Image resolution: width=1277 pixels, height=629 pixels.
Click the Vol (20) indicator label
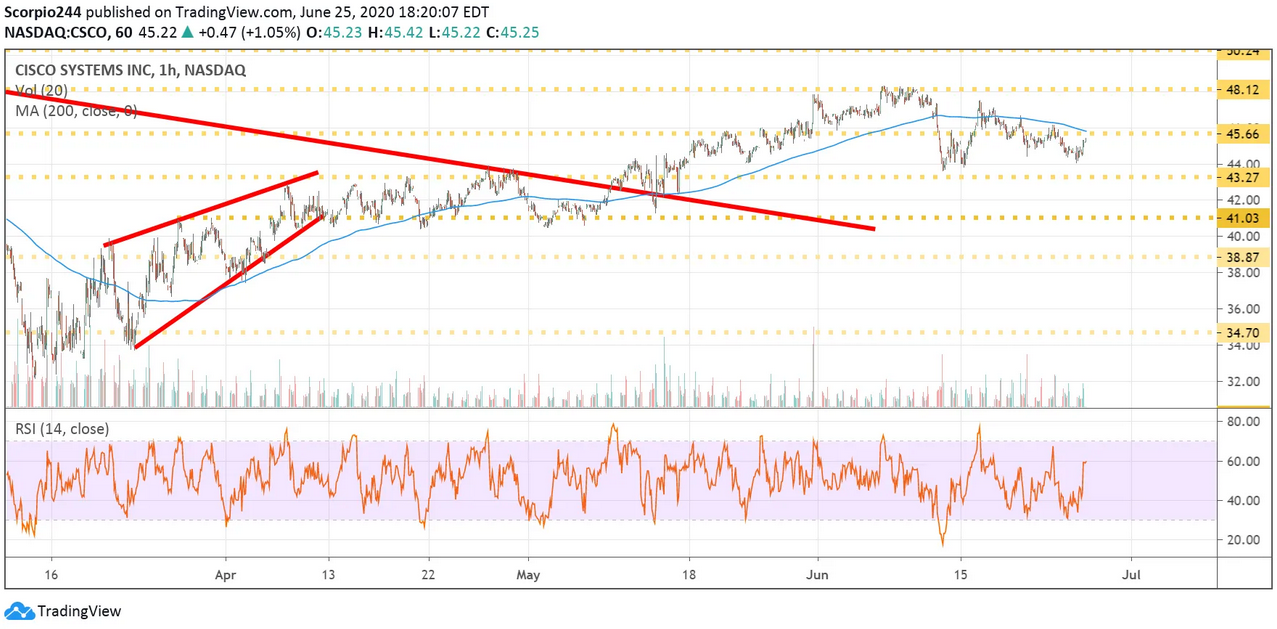[43, 91]
